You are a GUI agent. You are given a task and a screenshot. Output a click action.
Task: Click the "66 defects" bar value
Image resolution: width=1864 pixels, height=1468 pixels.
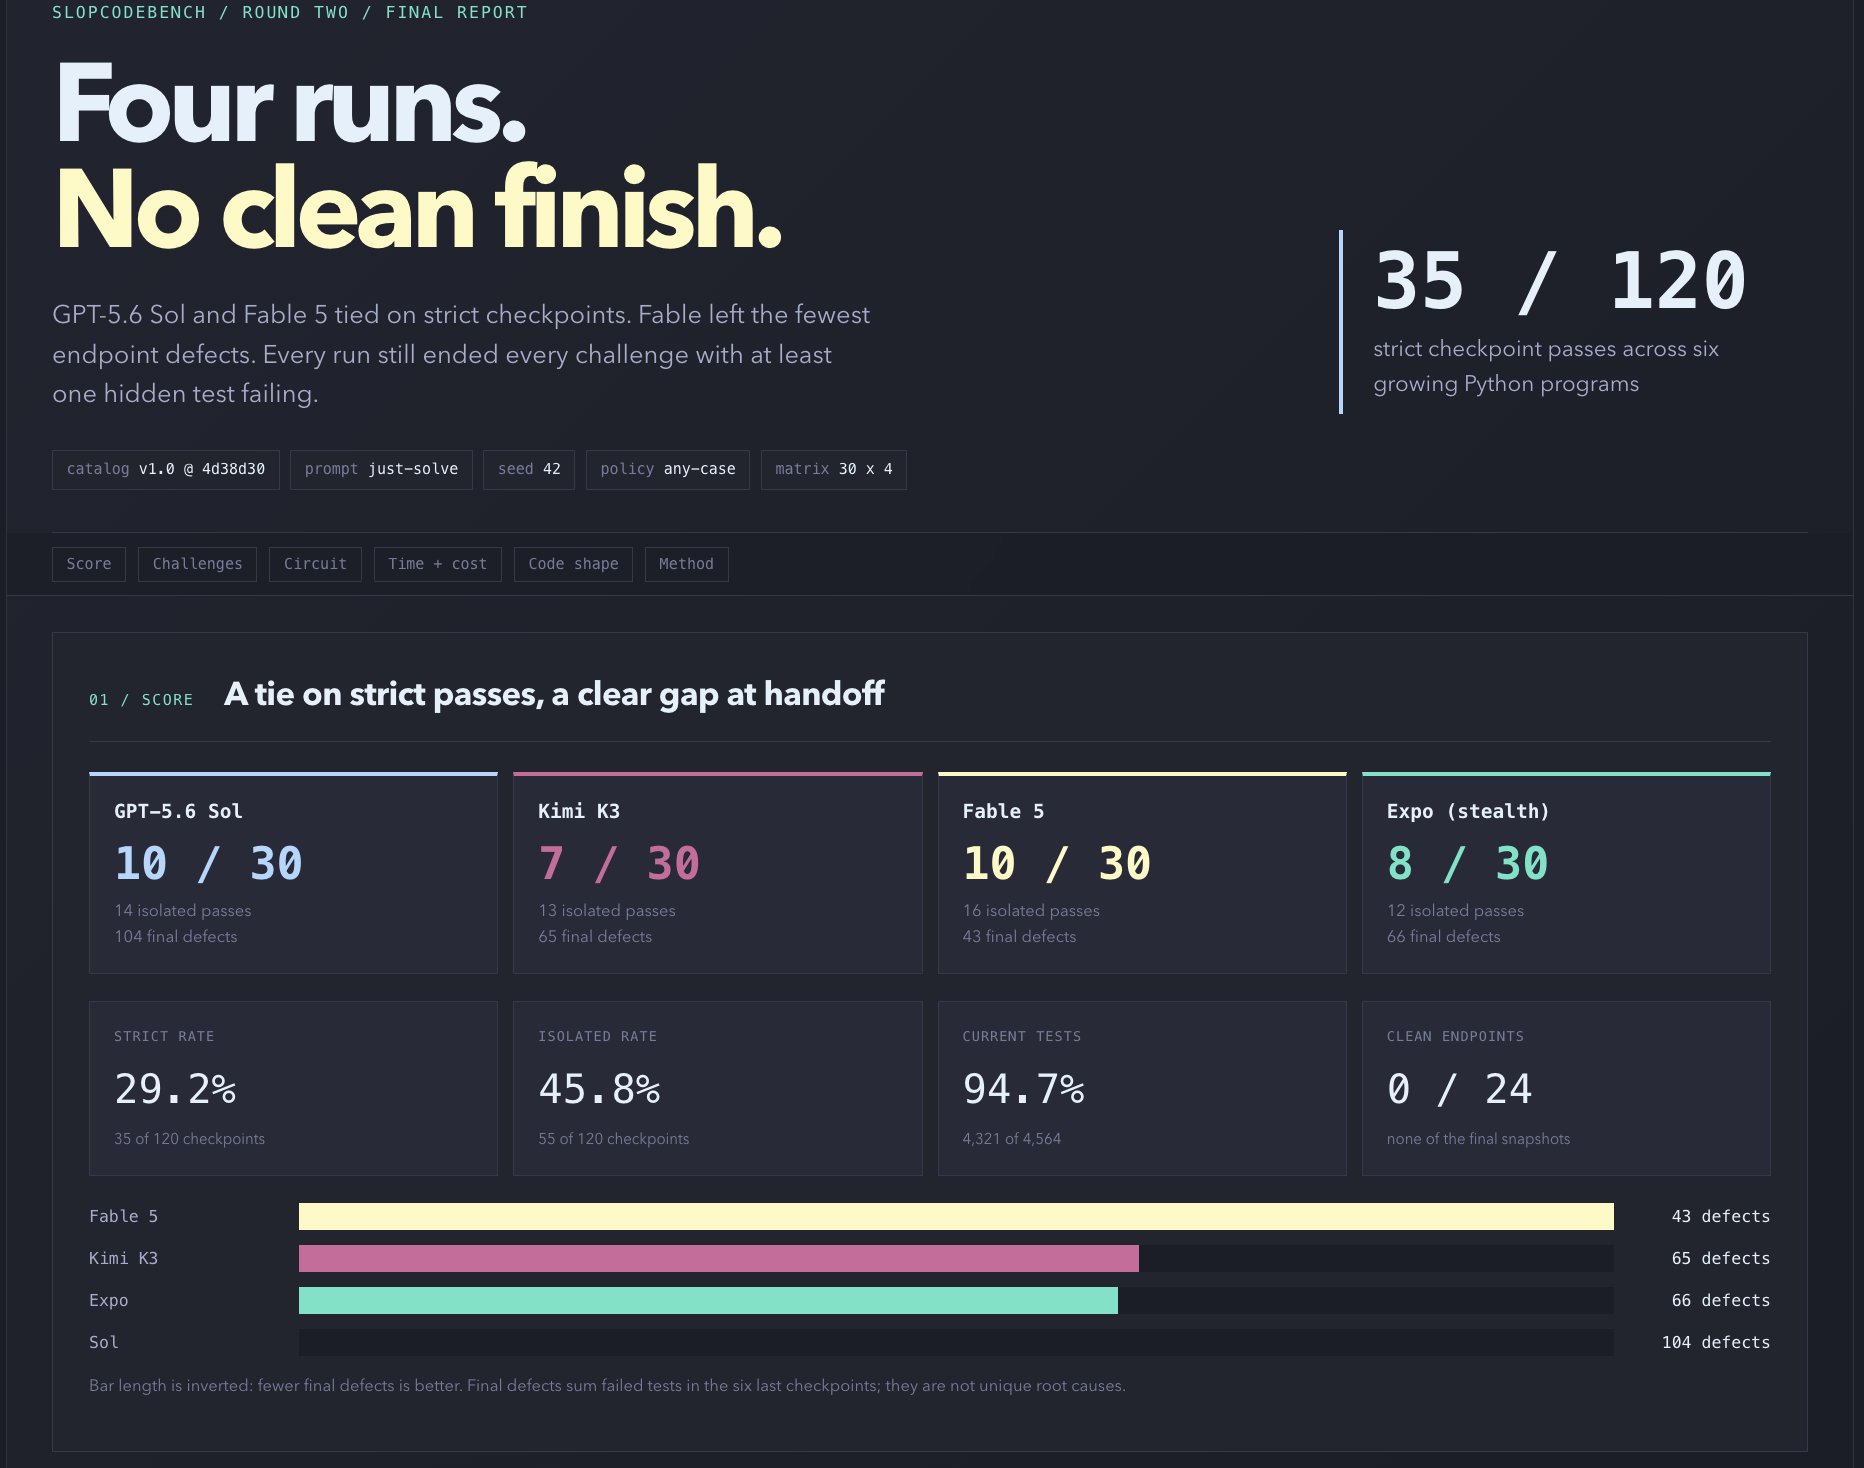(1721, 1300)
